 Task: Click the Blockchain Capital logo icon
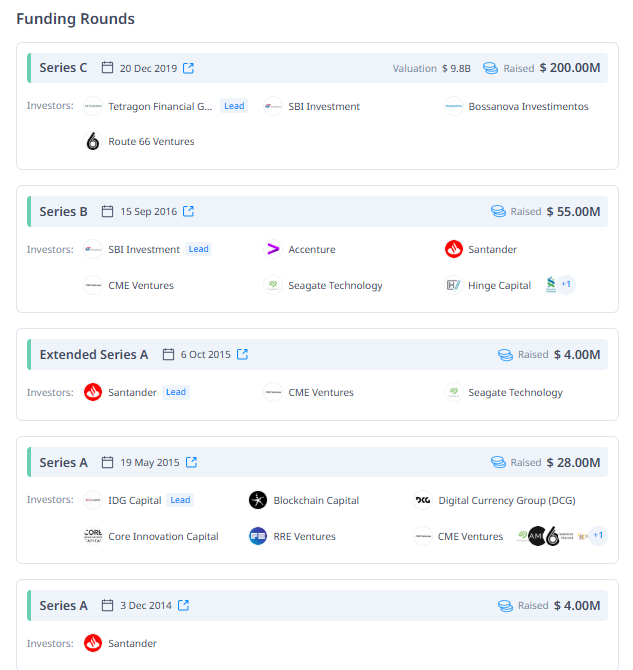pos(258,501)
